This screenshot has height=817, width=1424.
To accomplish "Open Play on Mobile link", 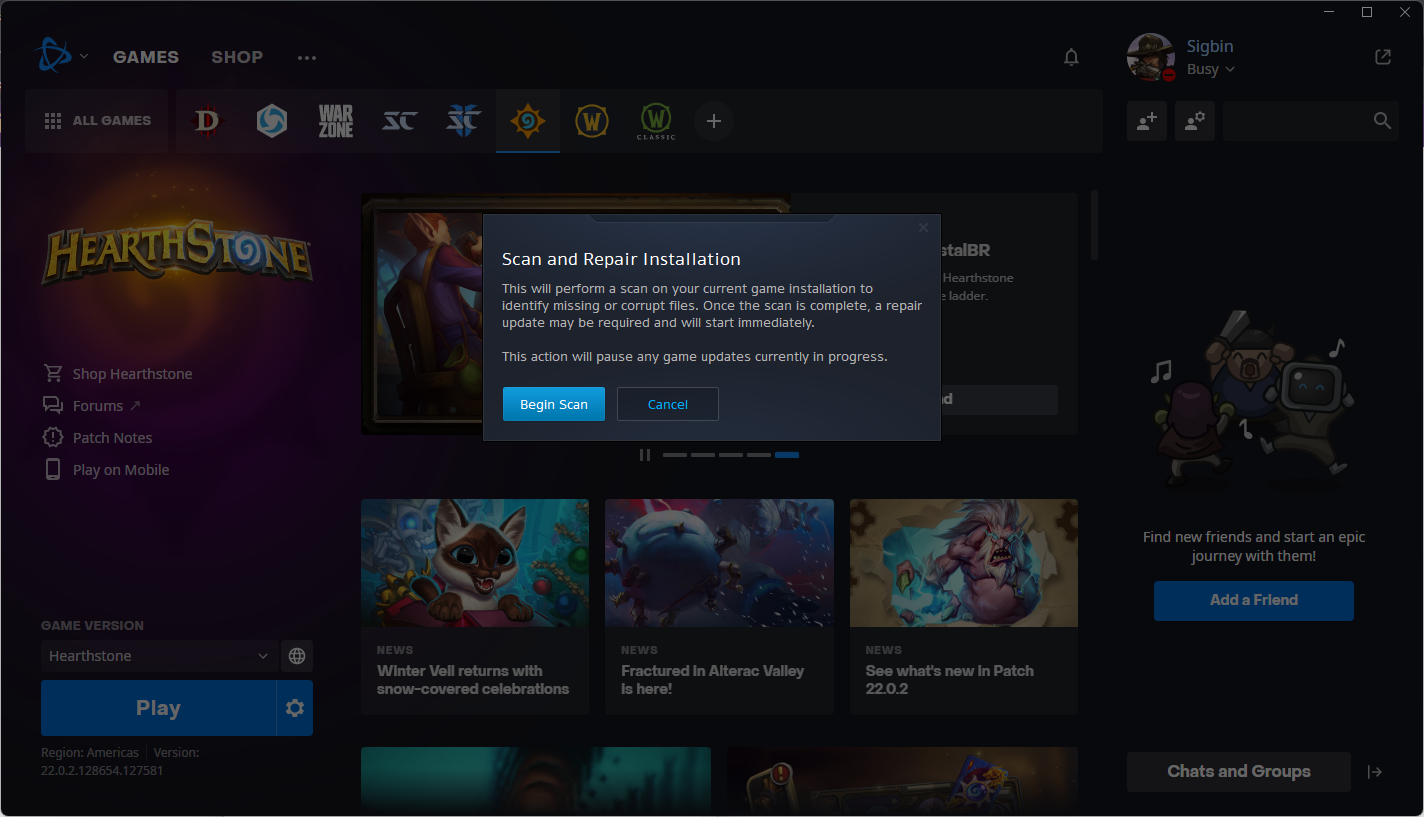I will point(121,470).
